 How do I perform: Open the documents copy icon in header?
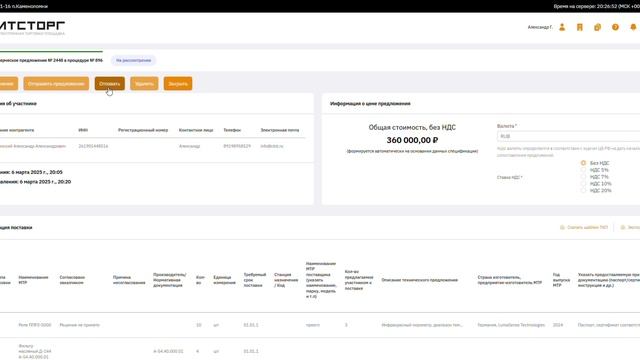point(598,27)
